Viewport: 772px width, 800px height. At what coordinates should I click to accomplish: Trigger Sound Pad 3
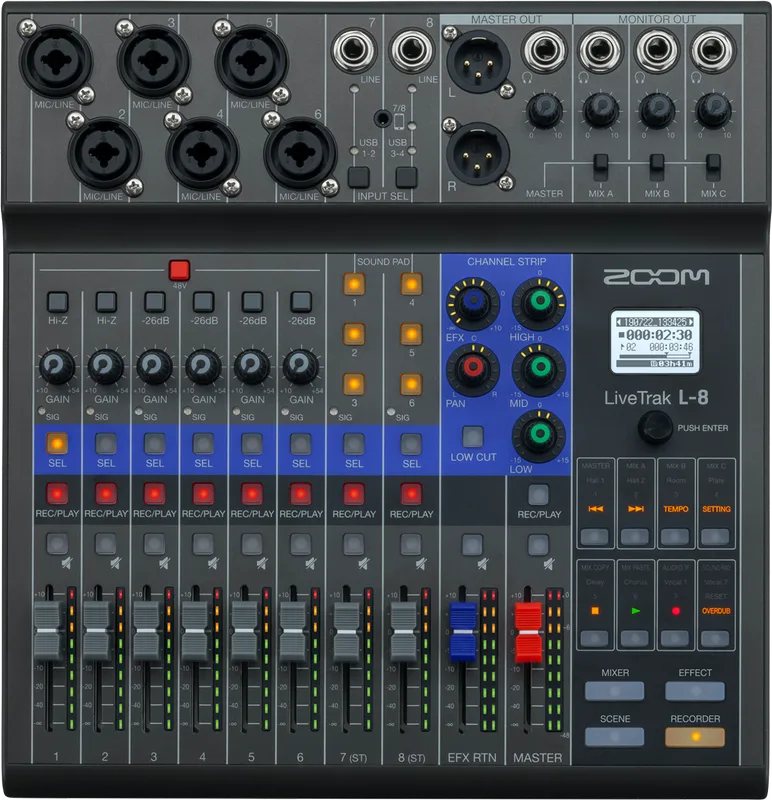pos(354,384)
